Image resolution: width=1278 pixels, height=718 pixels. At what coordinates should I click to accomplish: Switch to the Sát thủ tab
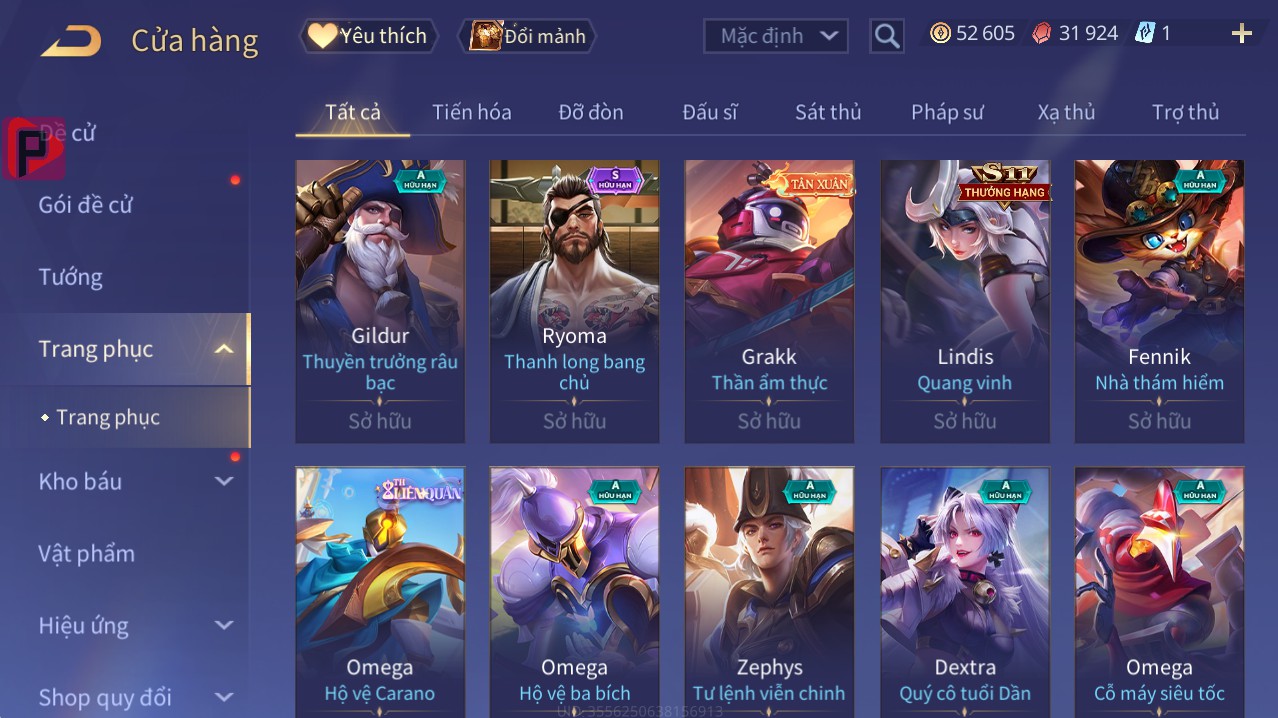(x=828, y=112)
